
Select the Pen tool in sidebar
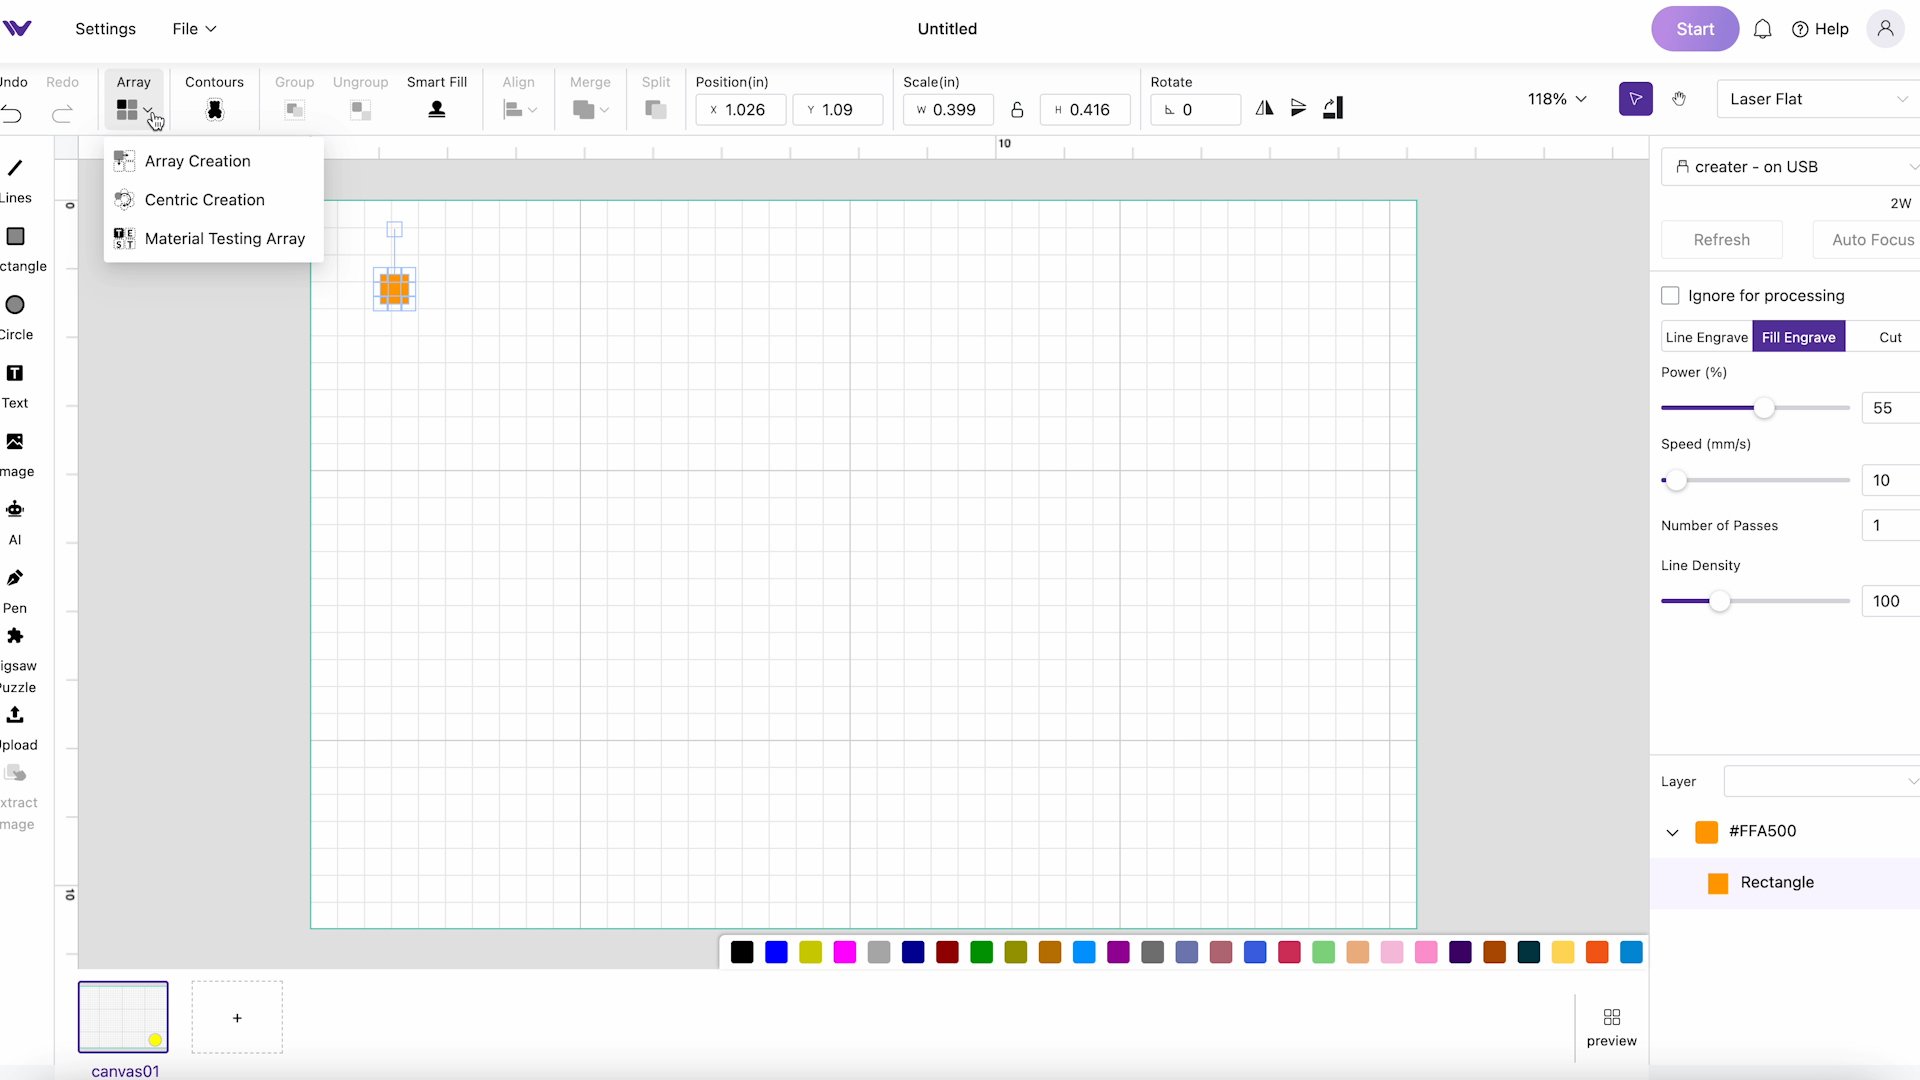pyautogui.click(x=15, y=578)
